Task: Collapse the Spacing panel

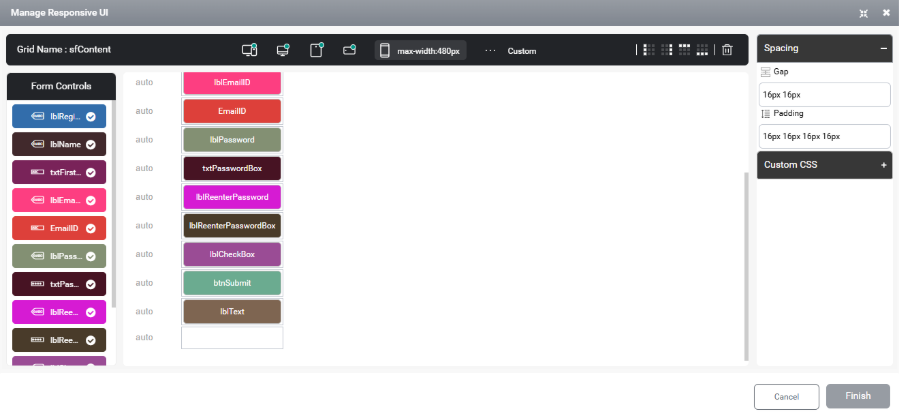Action: (x=883, y=48)
